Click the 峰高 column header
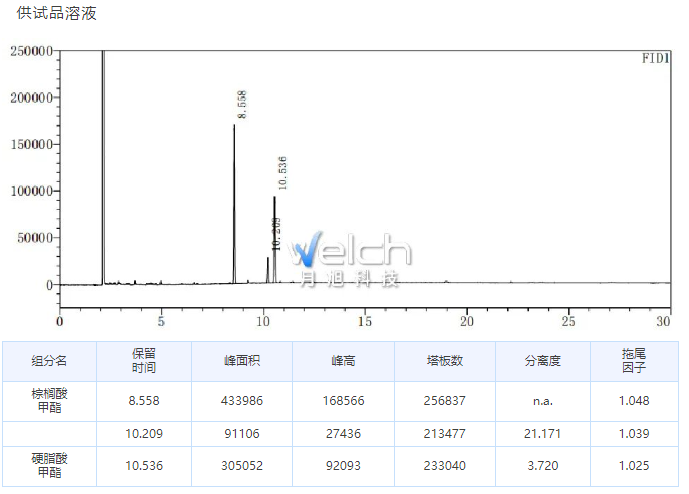 (x=344, y=361)
